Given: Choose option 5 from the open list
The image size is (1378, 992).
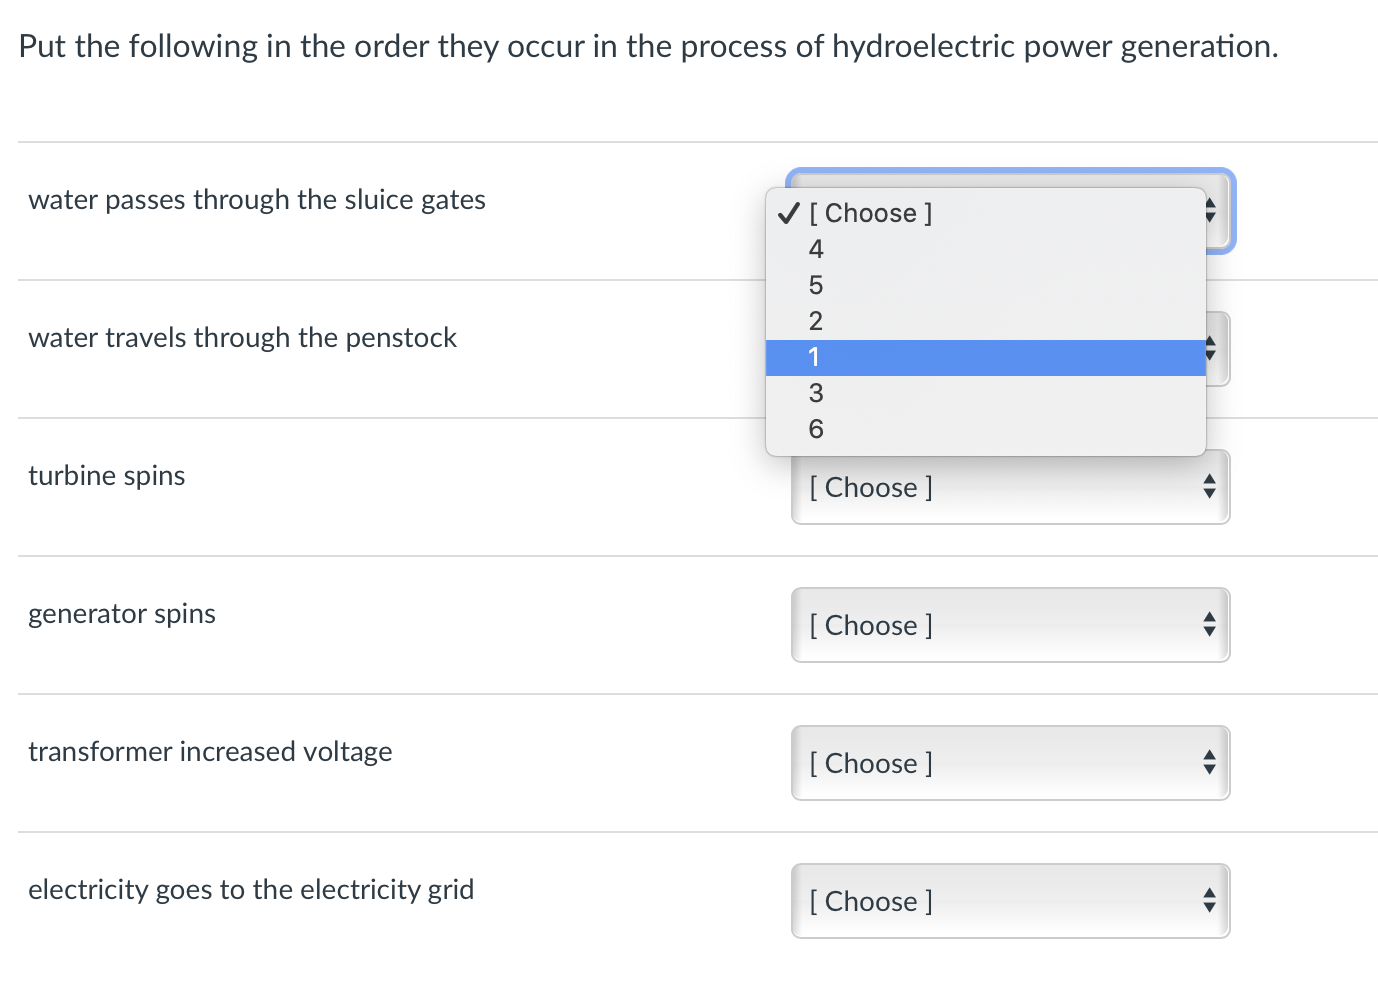Looking at the screenshot, I should (x=816, y=285).
